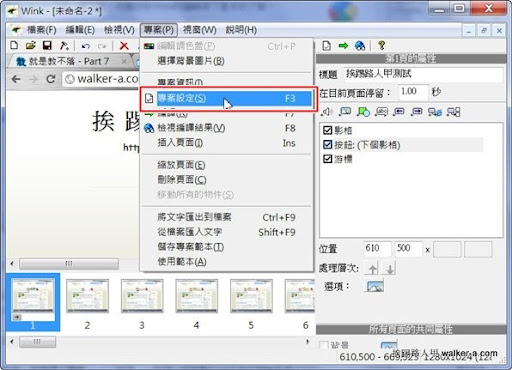512x370 pixels.
Task: Toggle the 影格 checkbox
Action: [x=328, y=130]
